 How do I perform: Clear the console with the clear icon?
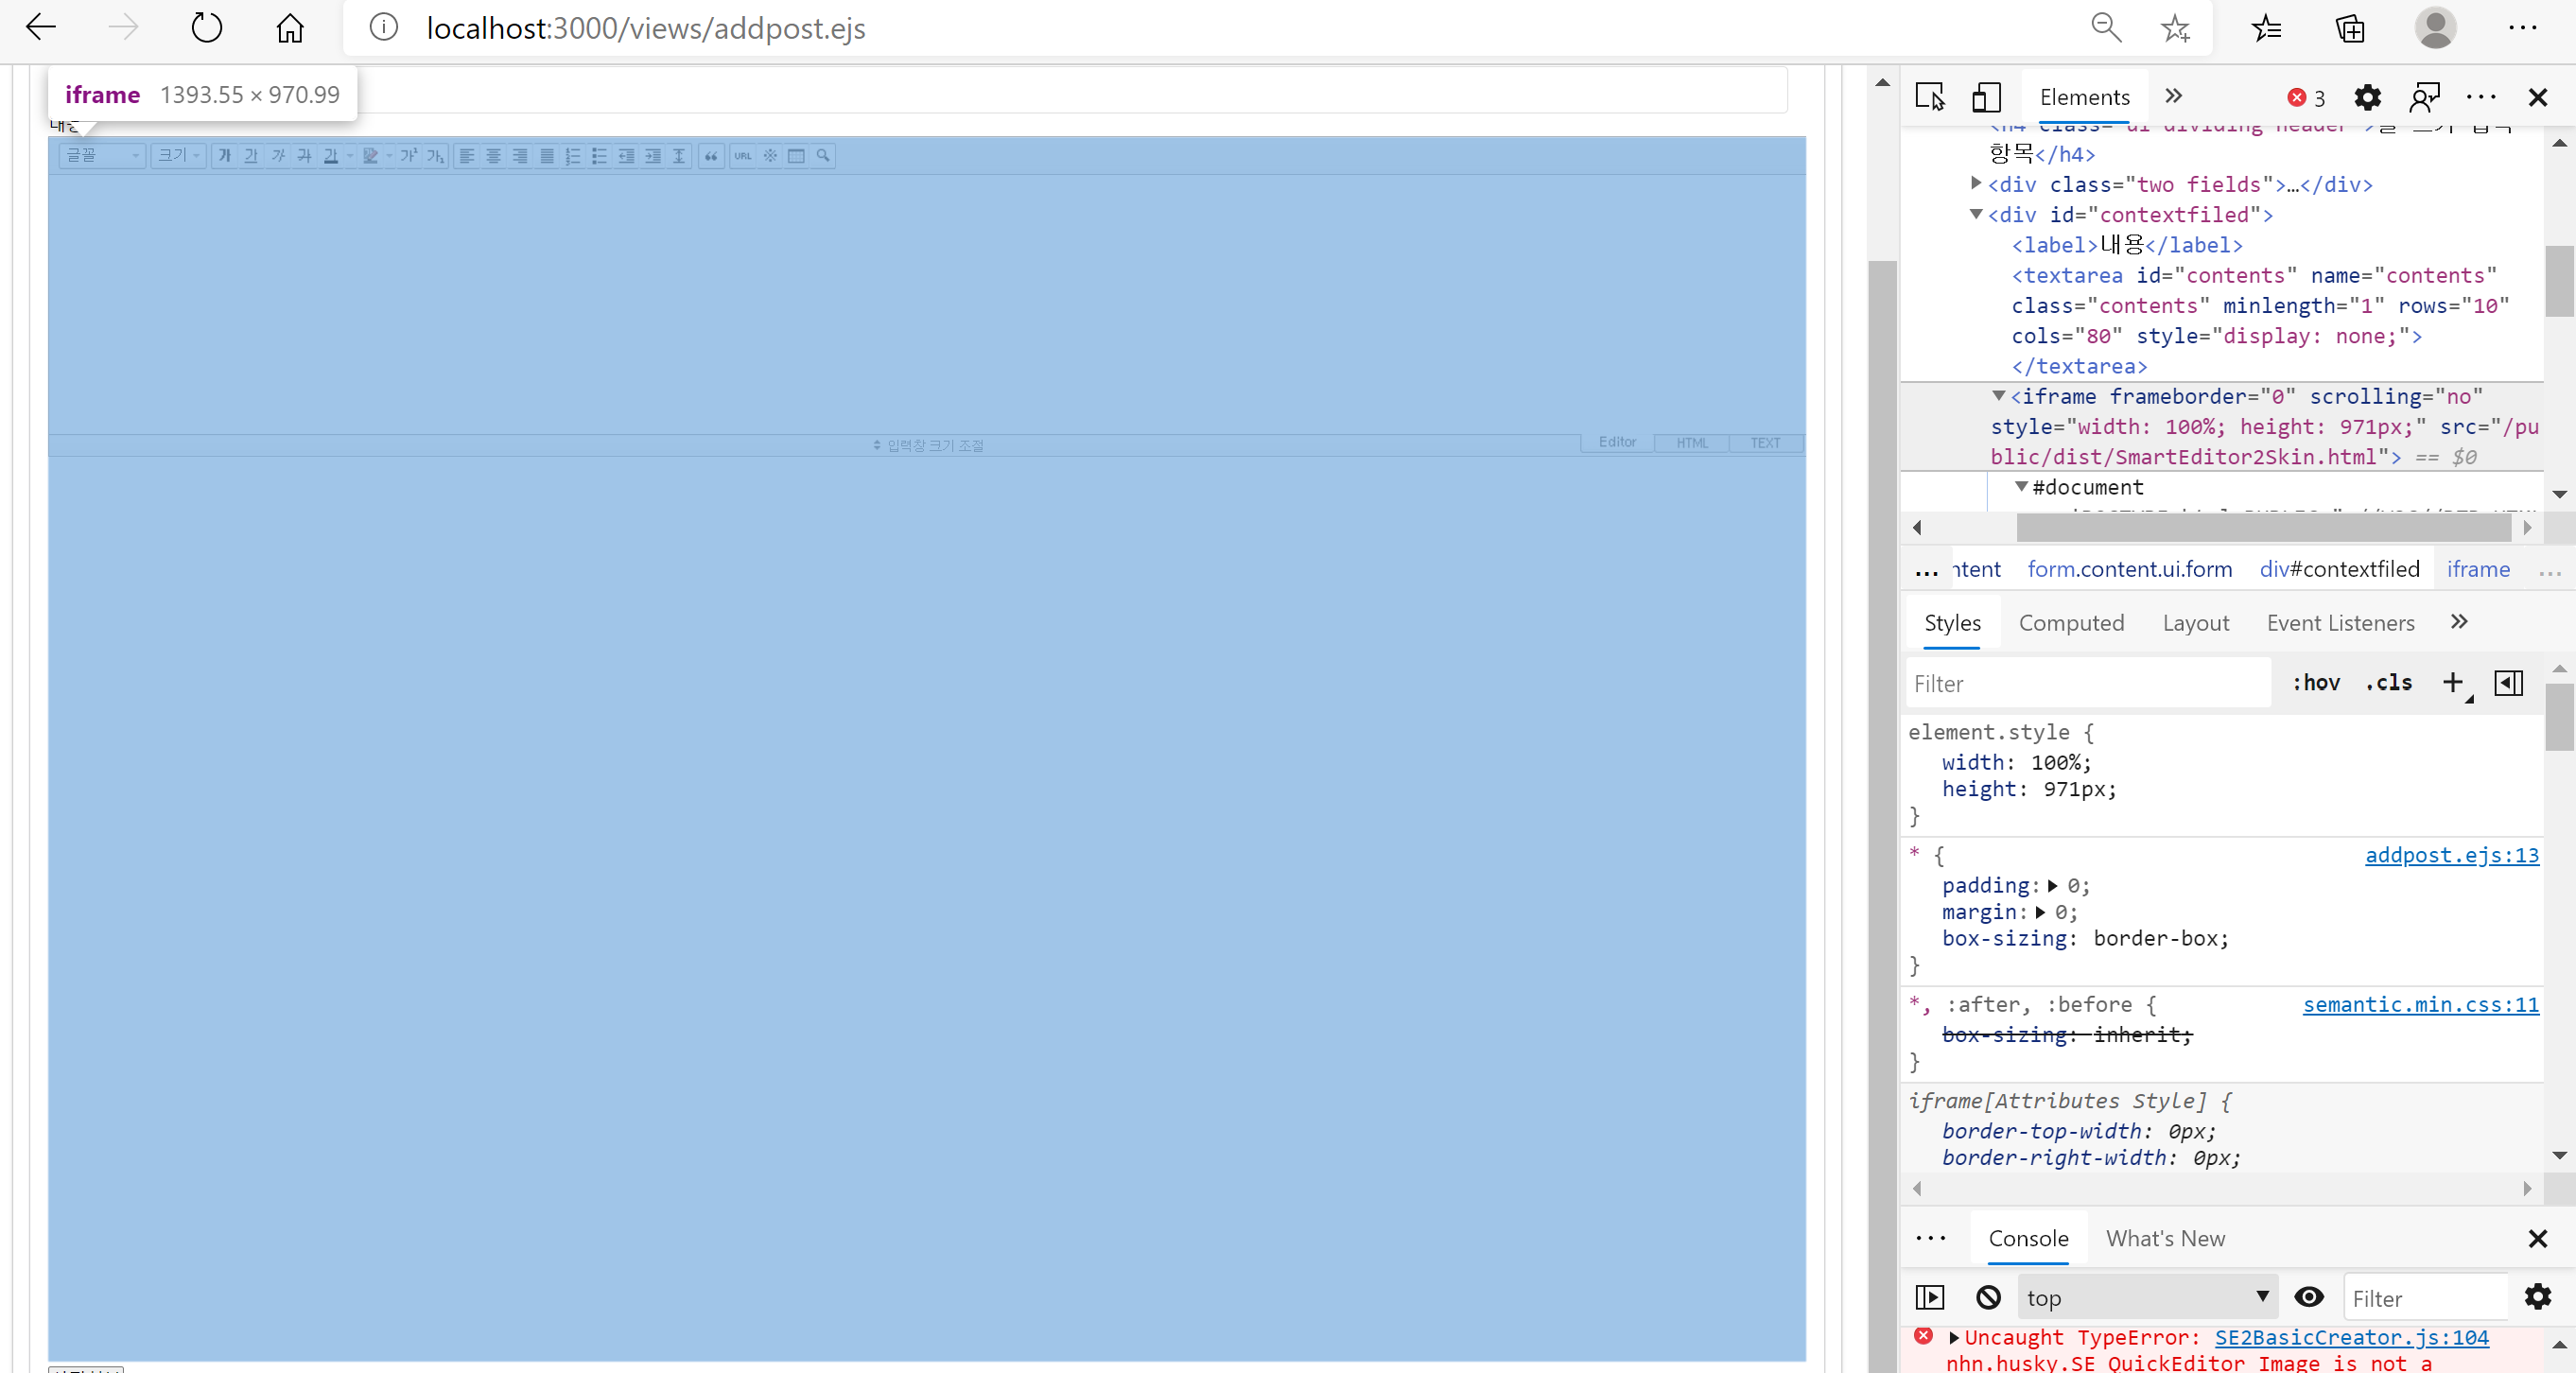point(1988,1297)
